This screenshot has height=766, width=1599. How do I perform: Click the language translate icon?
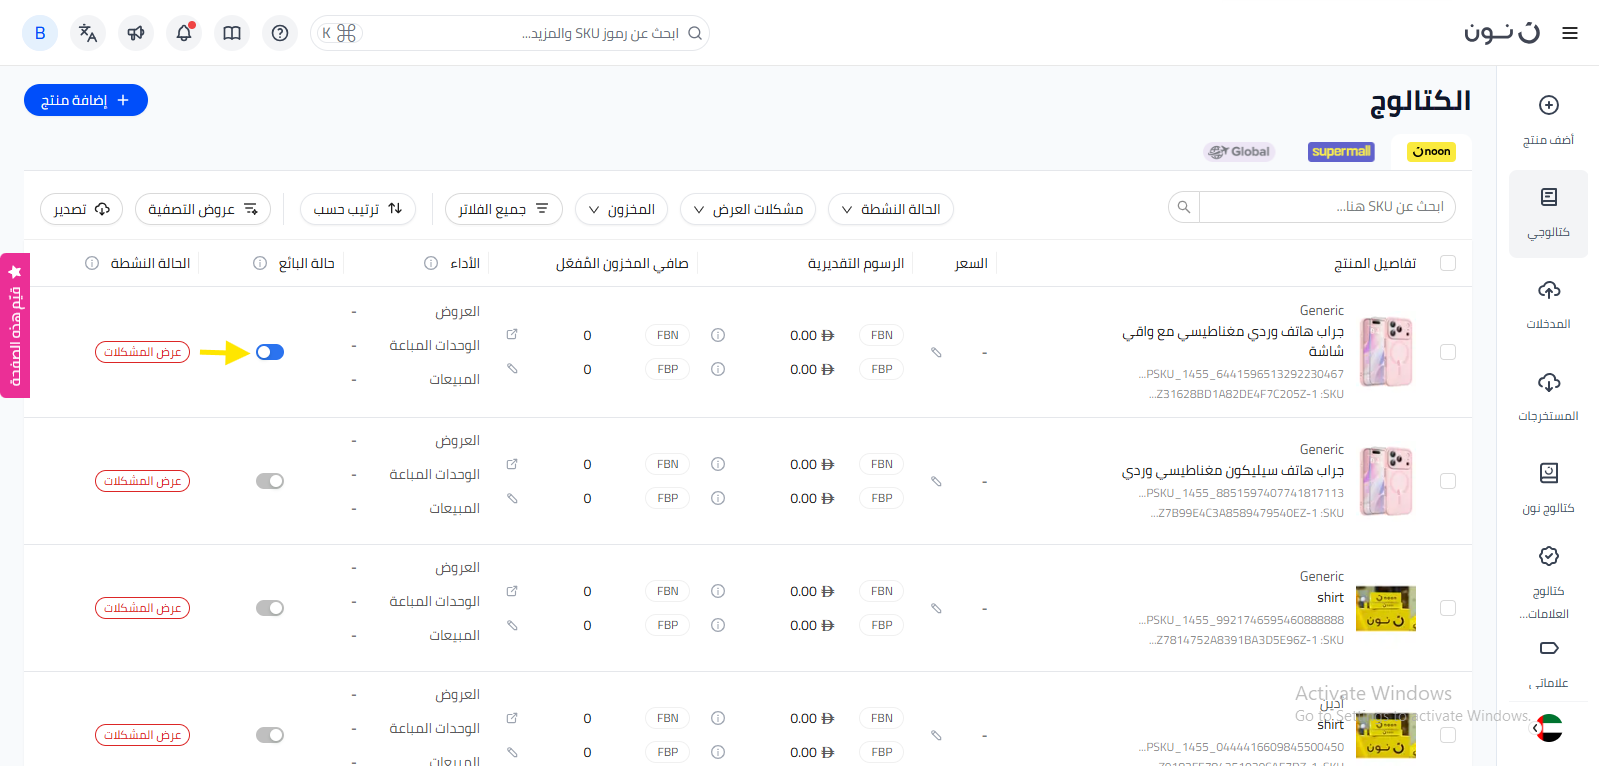click(88, 33)
